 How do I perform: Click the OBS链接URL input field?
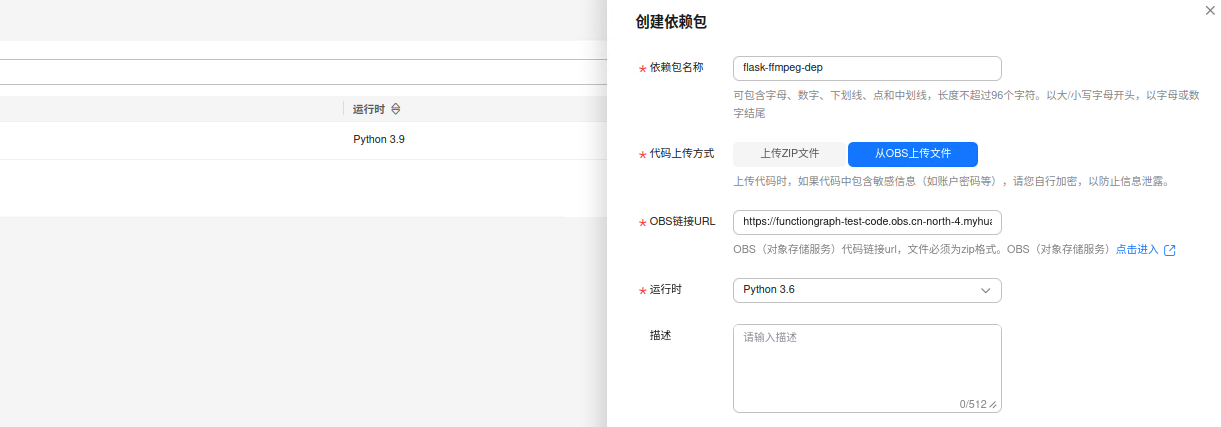(867, 222)
